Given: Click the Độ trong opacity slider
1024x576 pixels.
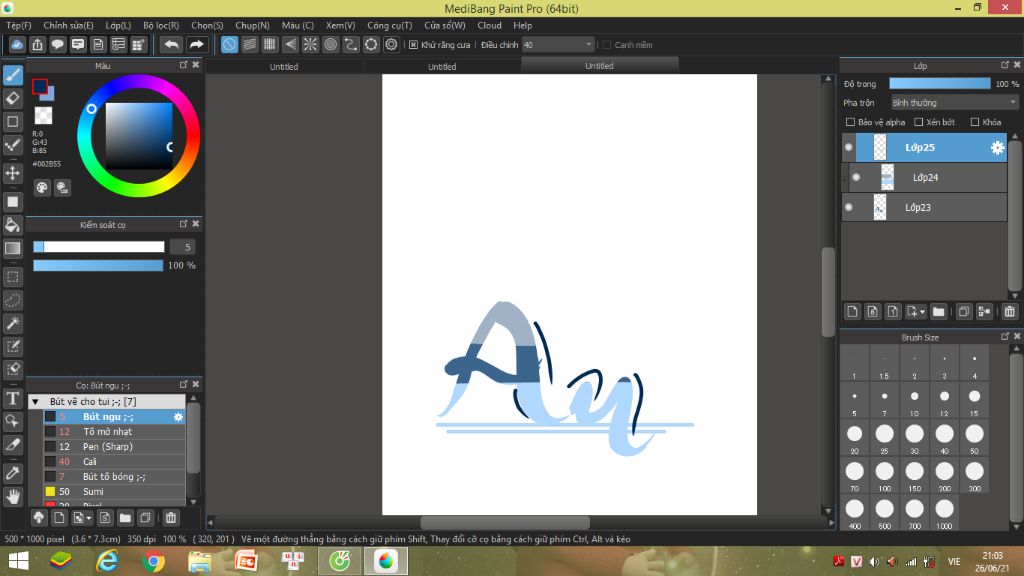Looking at the screenshot, I should point(939,84).
